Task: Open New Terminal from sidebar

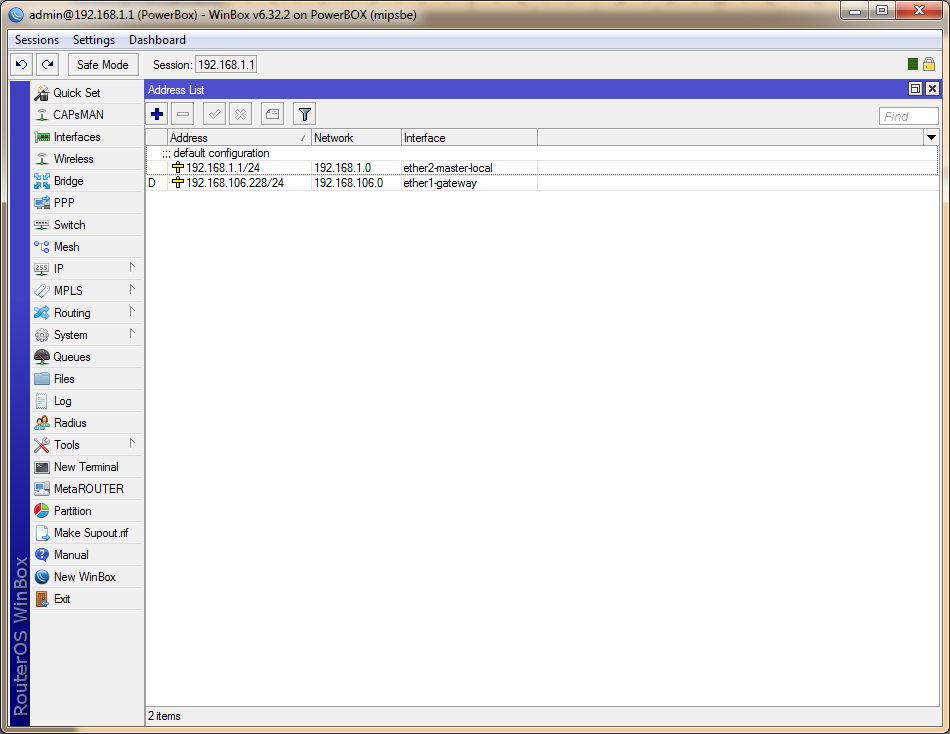Action: coord(85,467)
